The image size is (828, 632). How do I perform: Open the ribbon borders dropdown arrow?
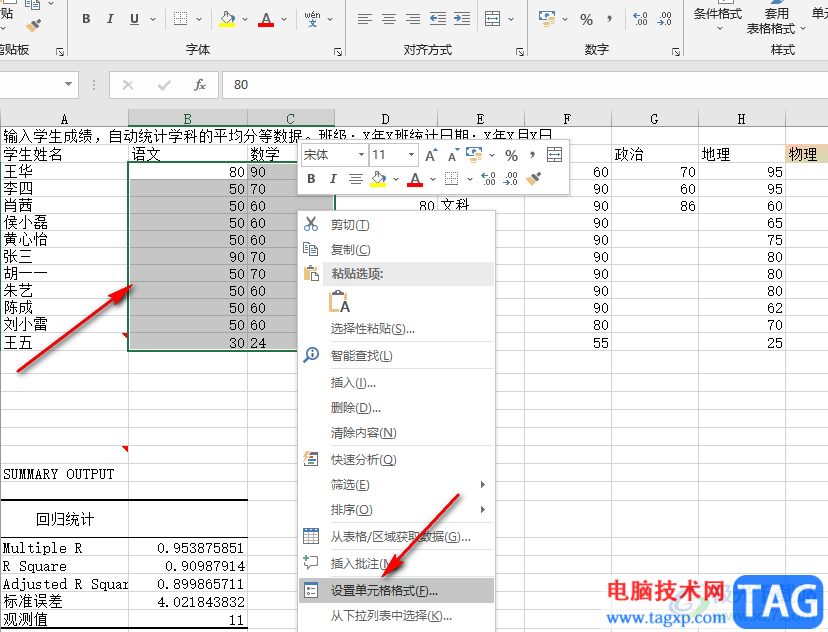pyautogui.click(x=199, y=19)
